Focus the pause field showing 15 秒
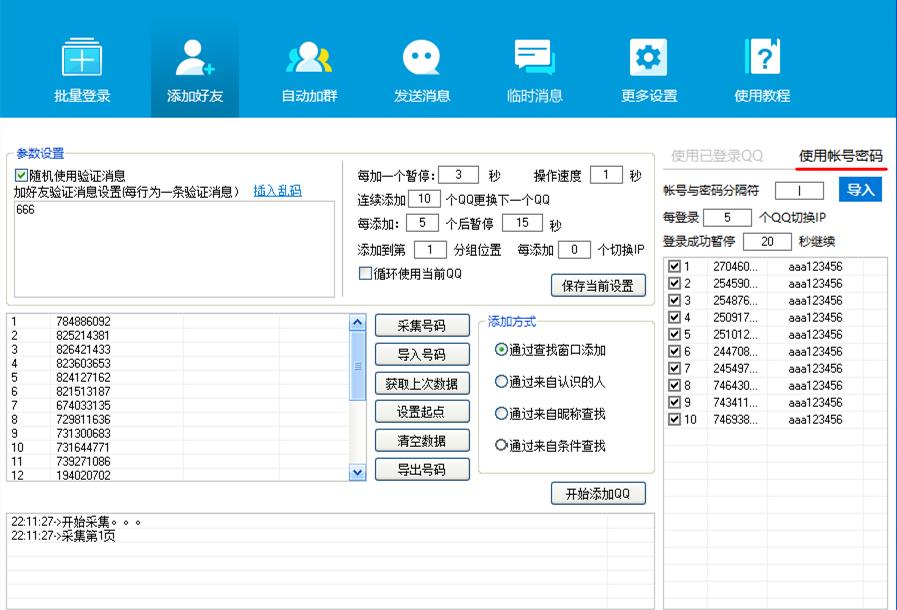The height and width of the screenshot is (610, 897). coord(522,223)
